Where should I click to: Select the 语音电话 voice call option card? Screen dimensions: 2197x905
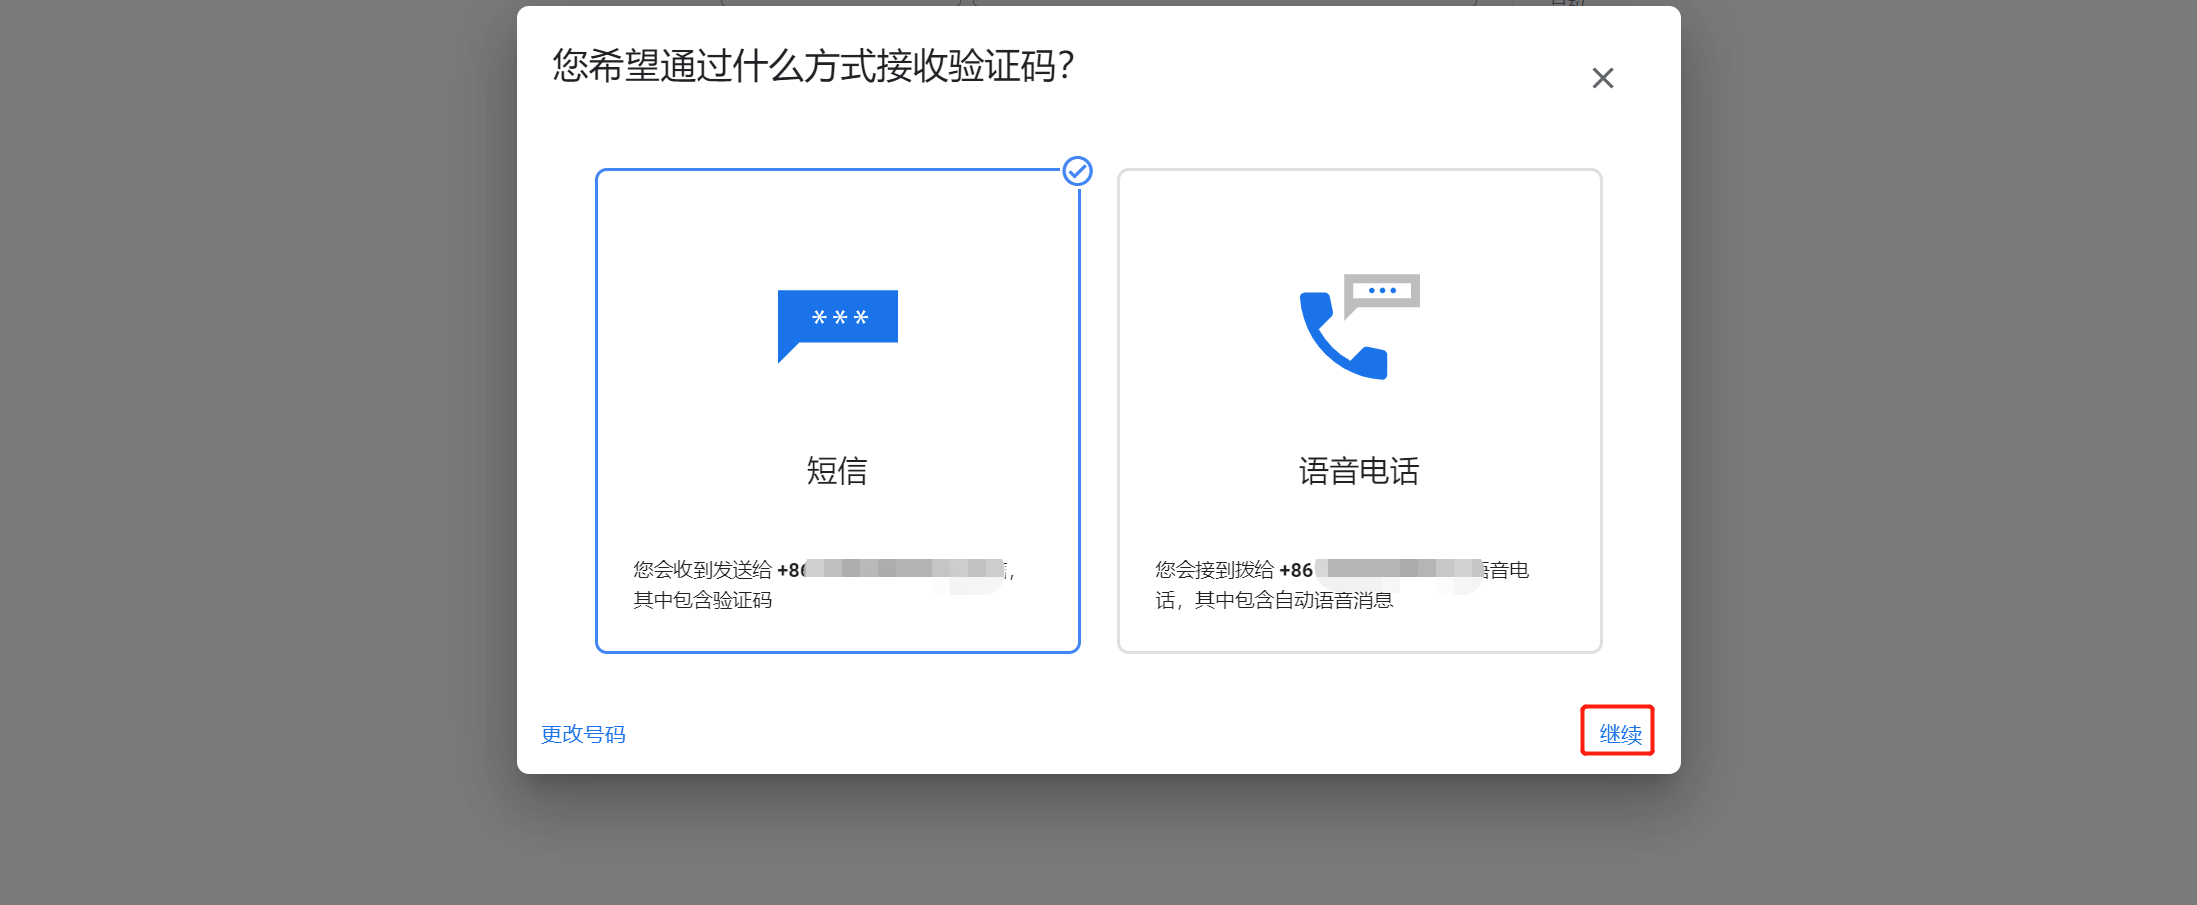tap(1360, 411)
